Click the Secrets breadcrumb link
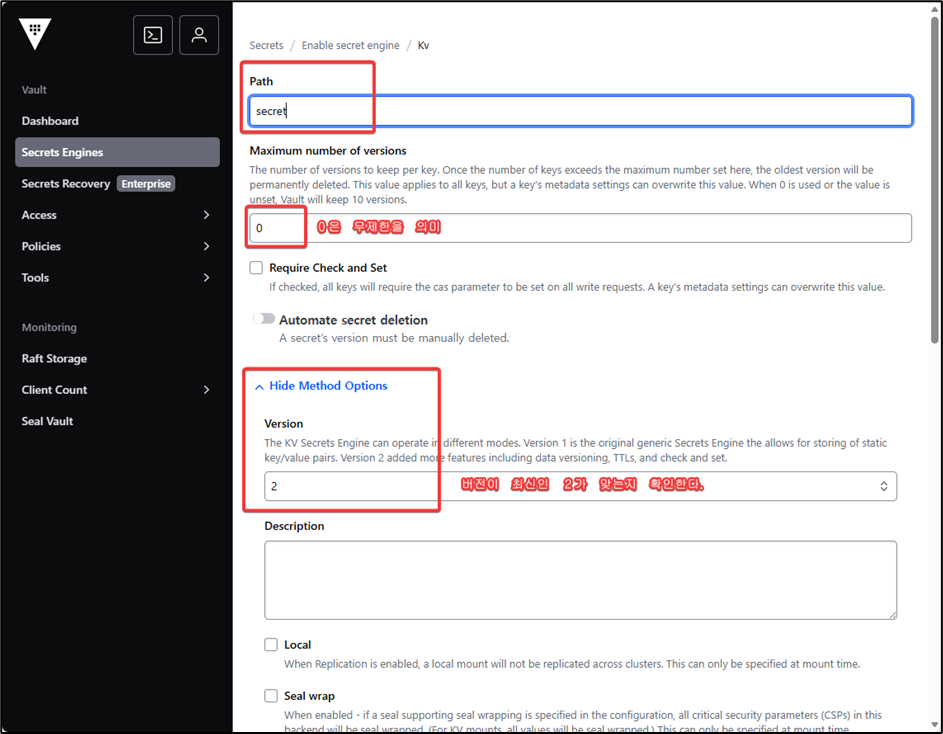This screenshot has height=734, width=943. tap(266, 45)
